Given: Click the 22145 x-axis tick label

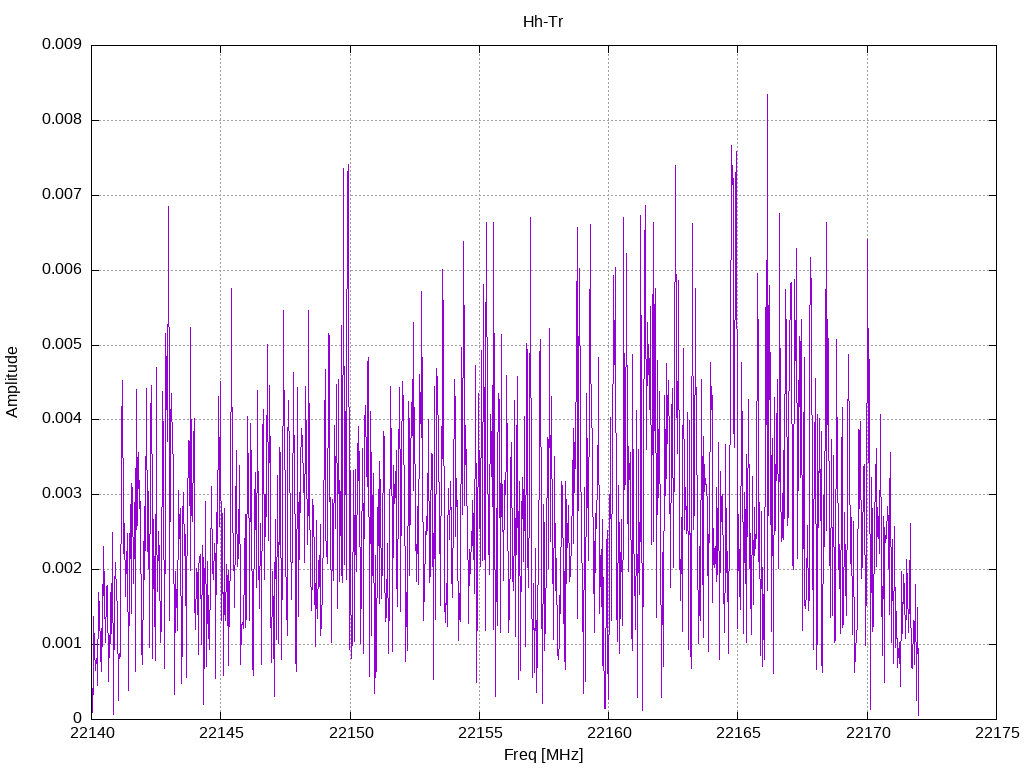Looking at the screenshot, I should coord(221,734).
